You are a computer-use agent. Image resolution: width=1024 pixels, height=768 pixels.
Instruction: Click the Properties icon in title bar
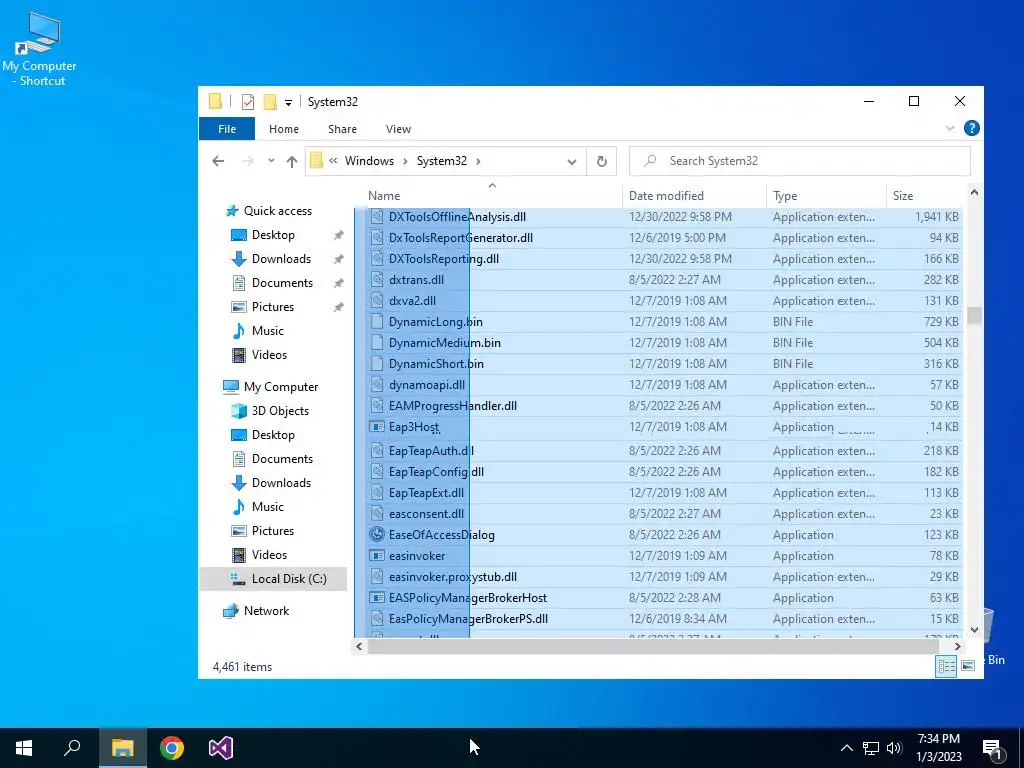tap(248, 102)
